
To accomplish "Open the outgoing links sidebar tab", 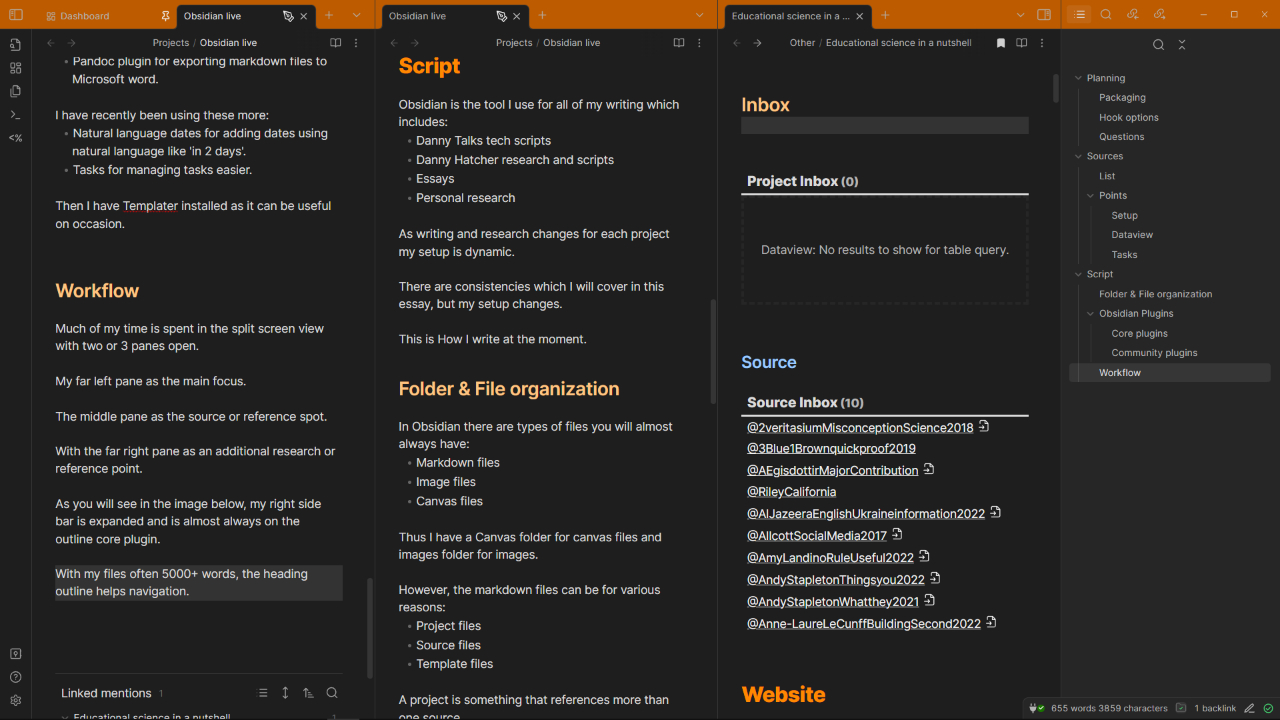I will tap(1160, 15).
